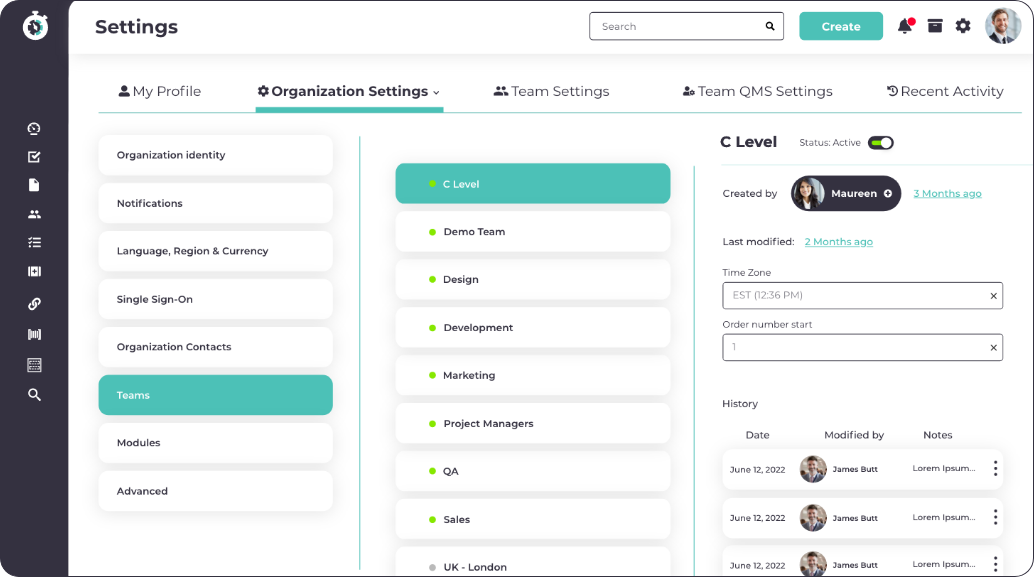Click inside the Search input field
Viewport: 1034px width, 577px height.
(x=670, y=26)
